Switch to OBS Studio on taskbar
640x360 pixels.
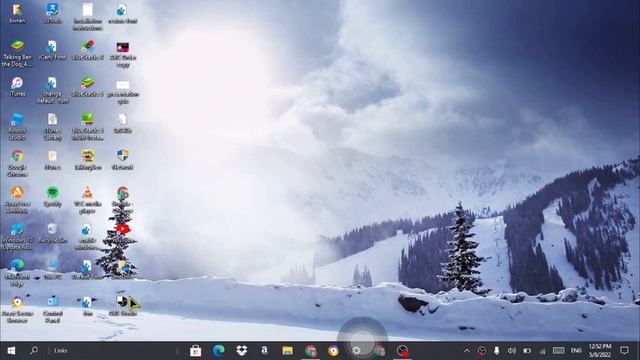402,351
